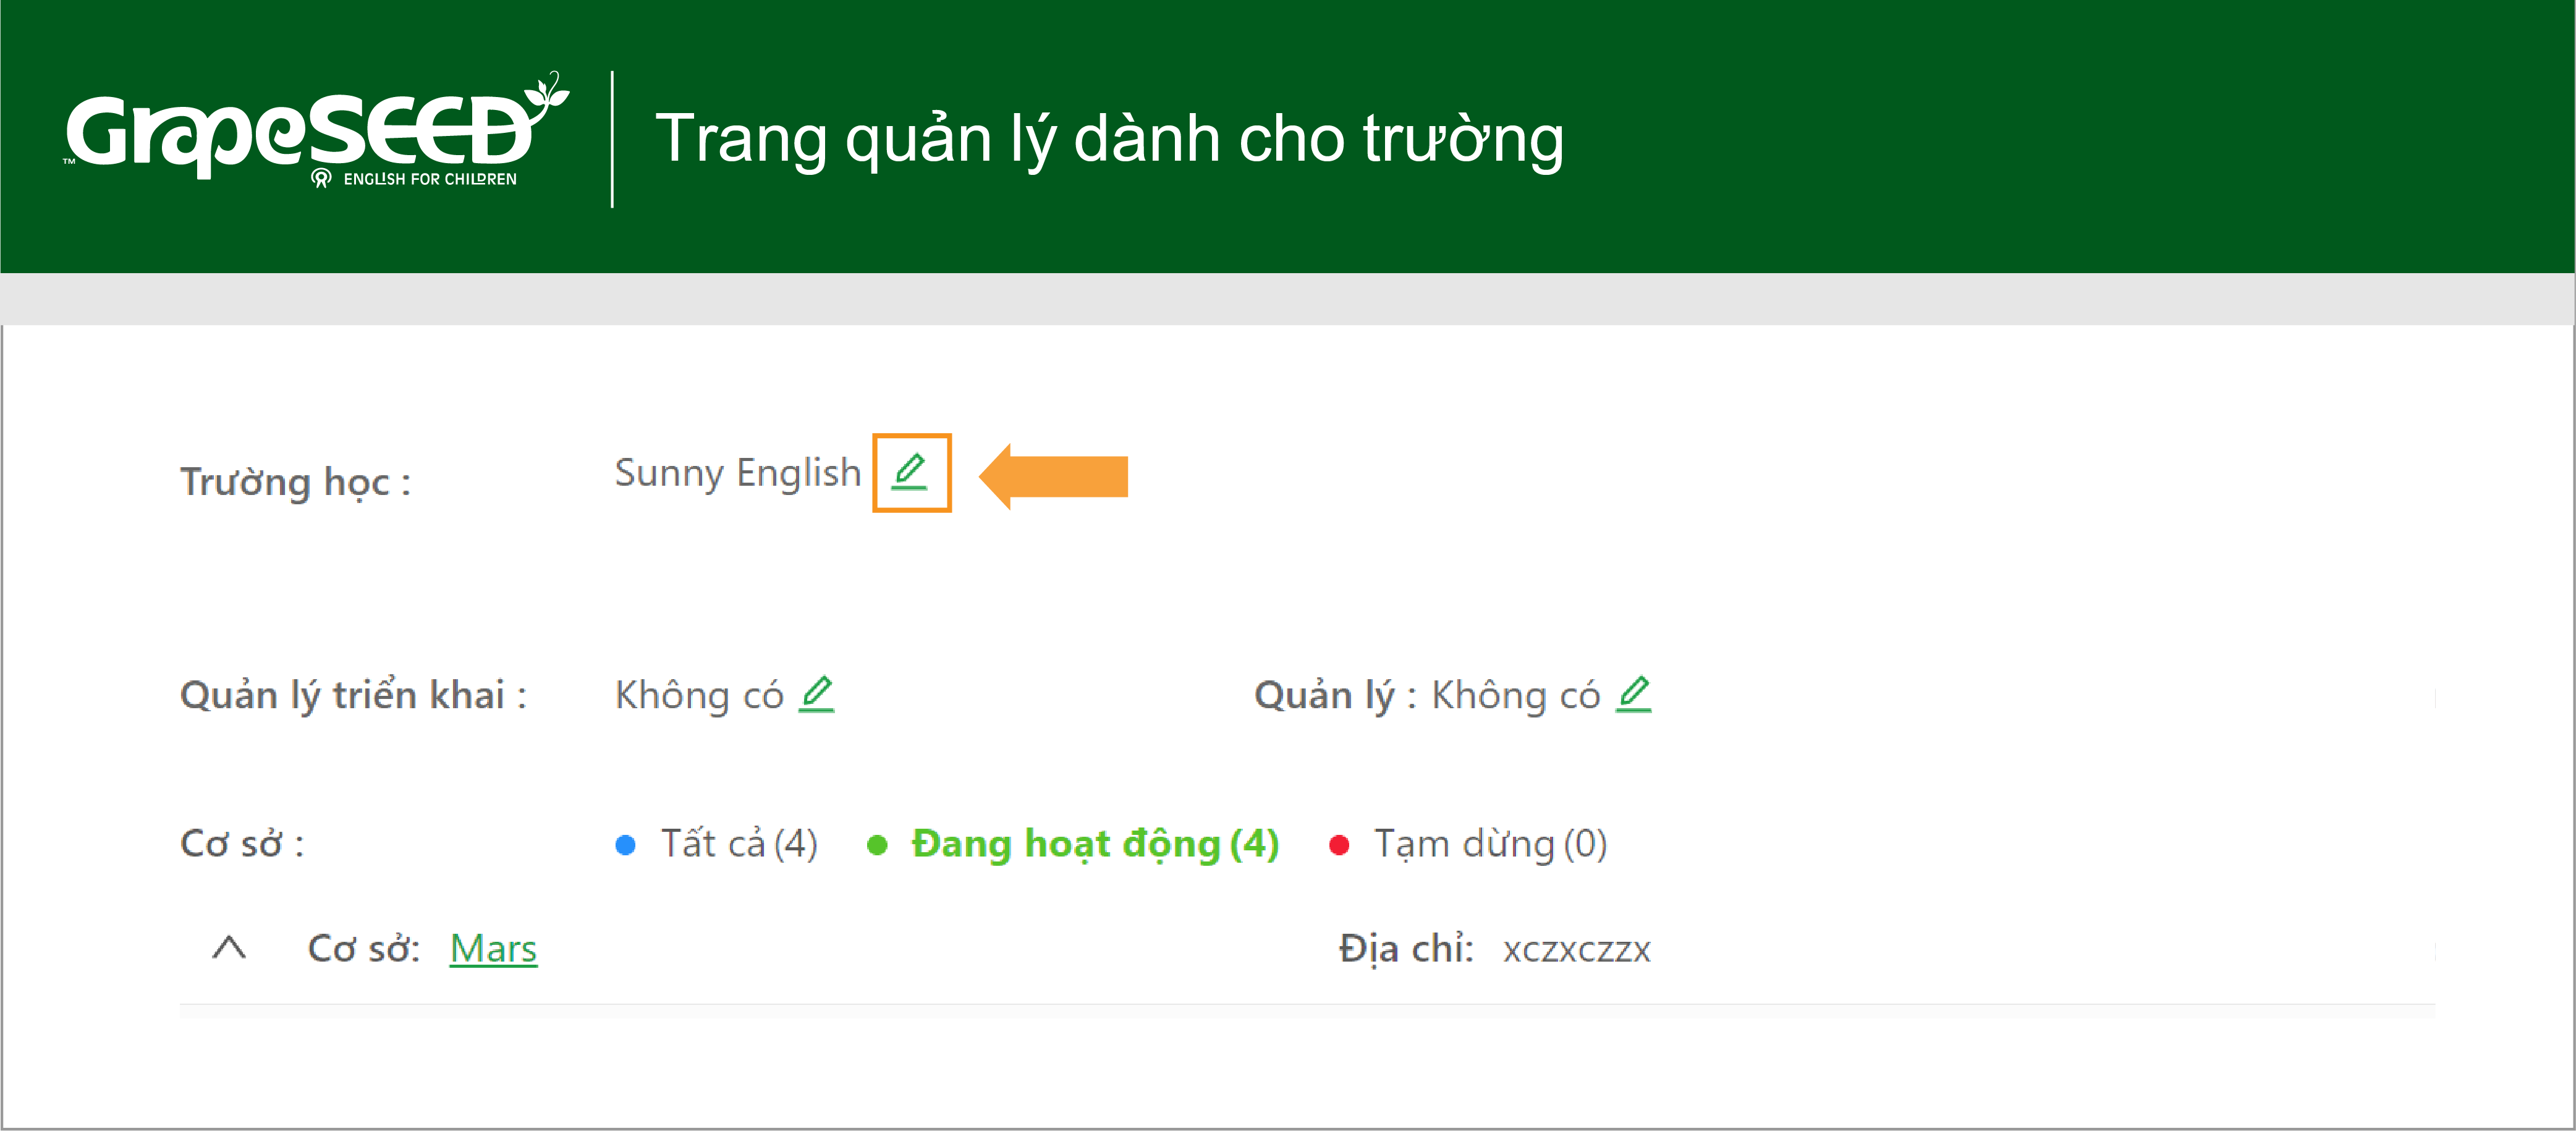The height and width of the screenshot is (1134, 2576).
Task: Click Không có value under Quản lý triển khai
Action: coord(699,695)
